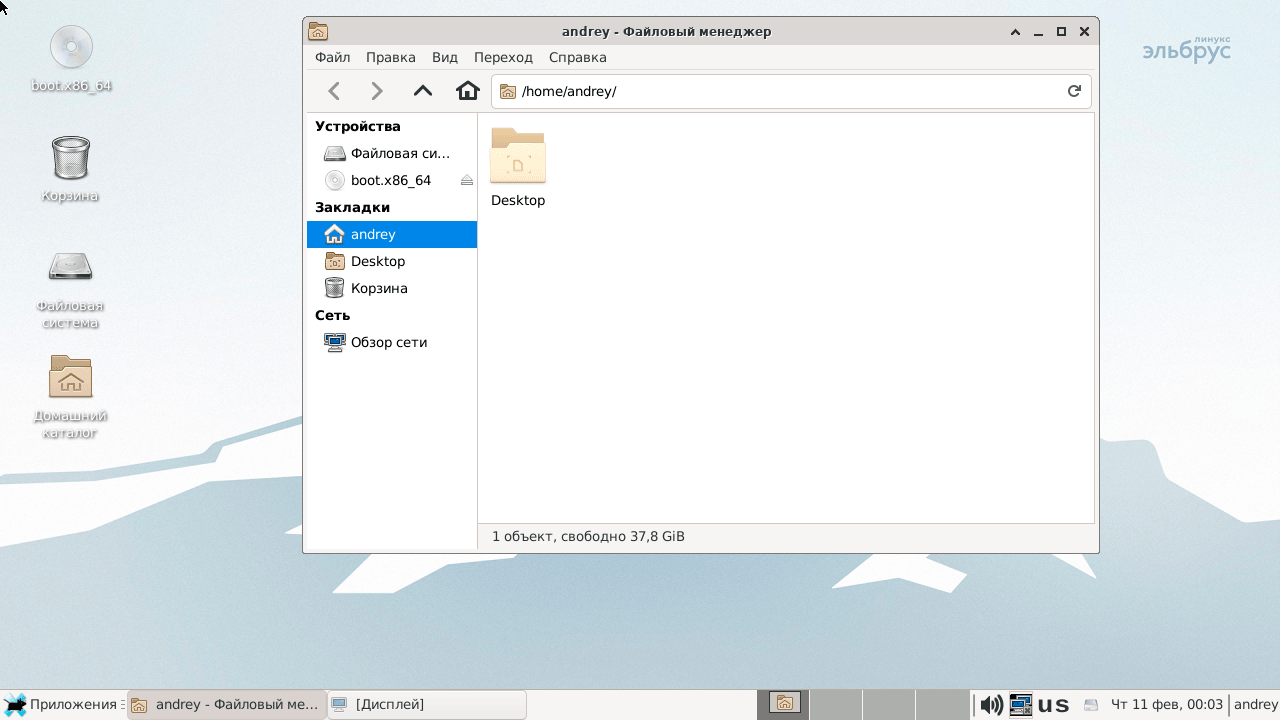Select the Домашний каталог desktop icon

click(x=70, y=397)
